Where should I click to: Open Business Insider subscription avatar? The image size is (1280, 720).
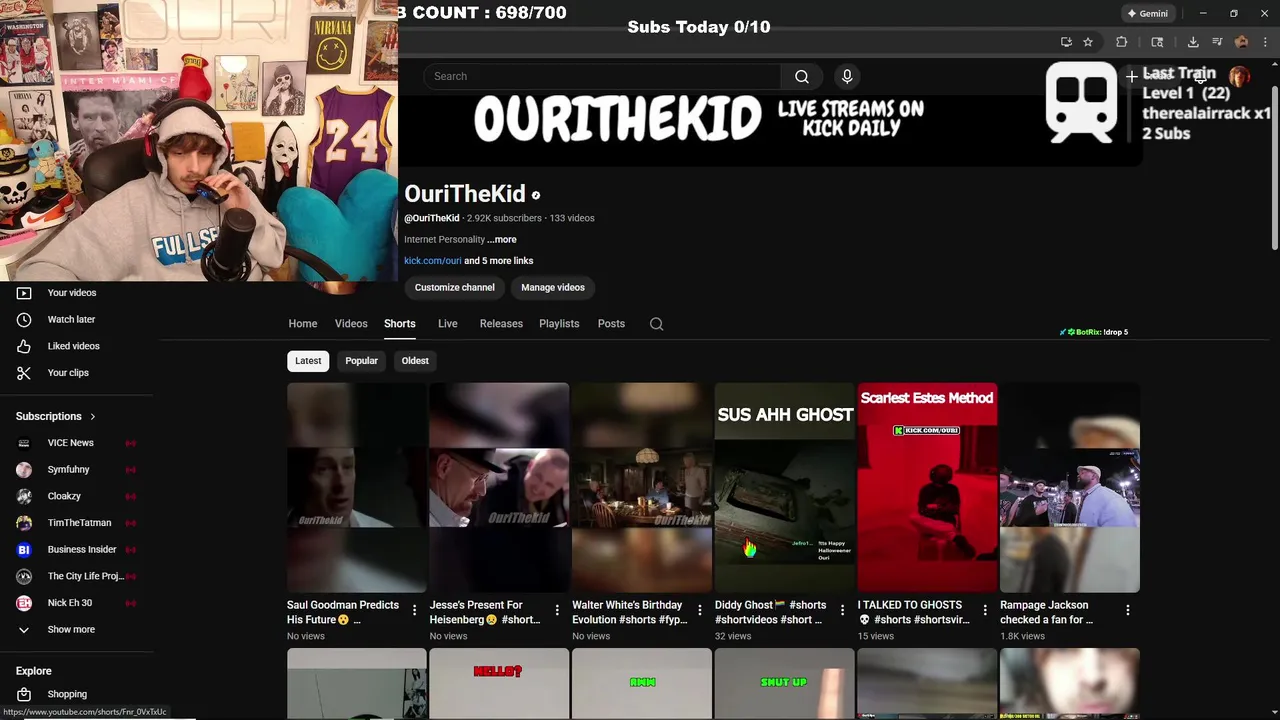24,549
